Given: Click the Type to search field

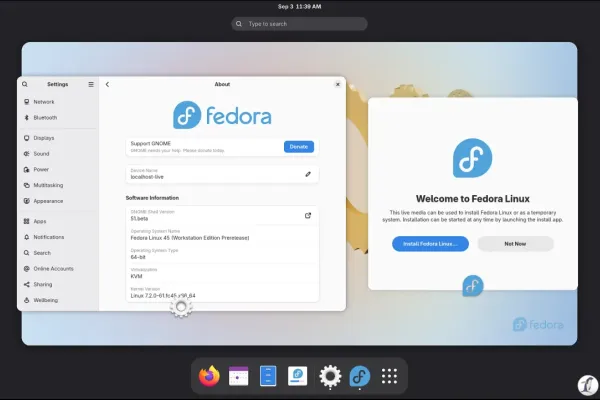Looking at the screenshot, I should (x=299, y=24).
